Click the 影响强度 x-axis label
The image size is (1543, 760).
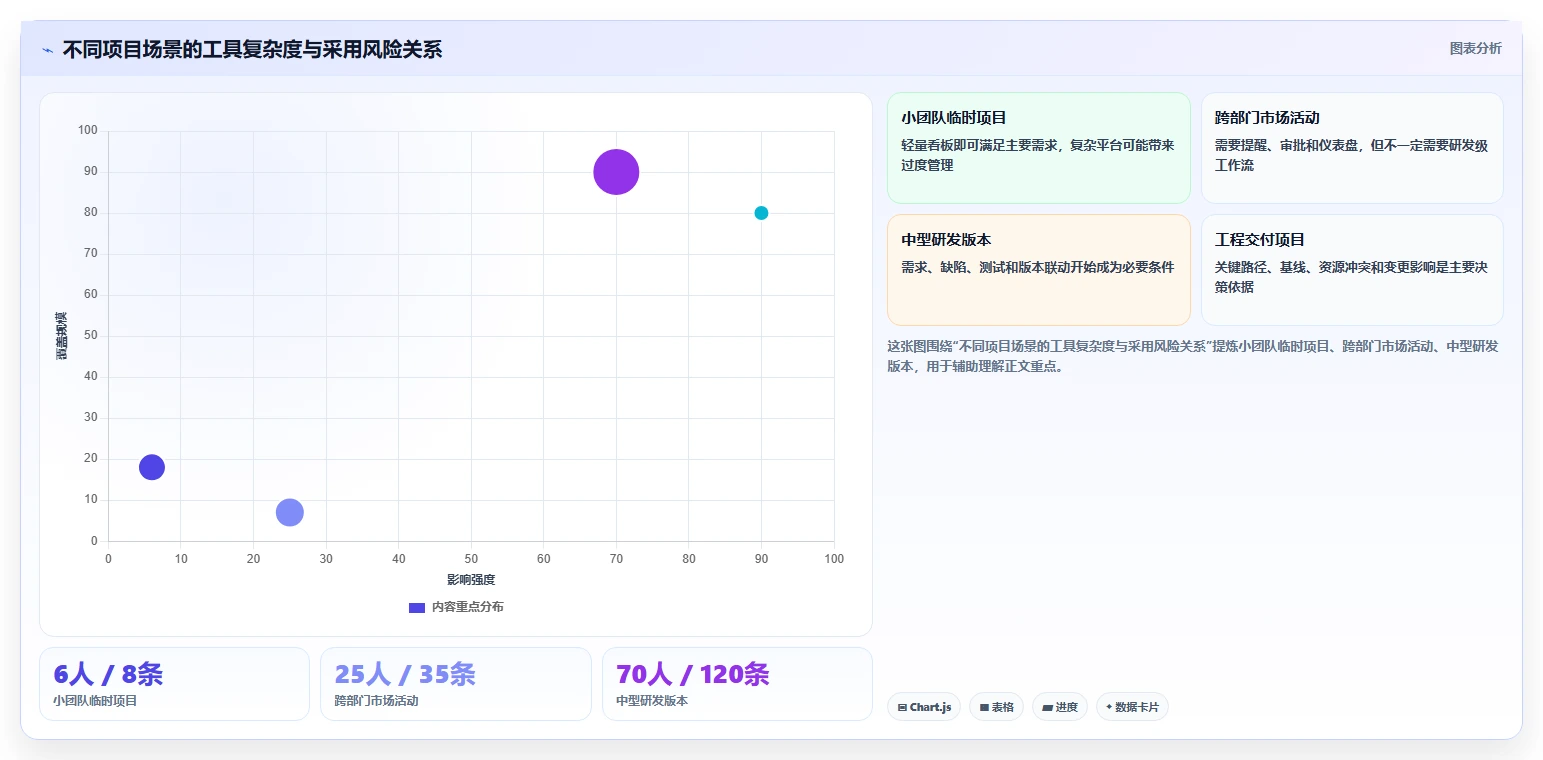(471, 580)
